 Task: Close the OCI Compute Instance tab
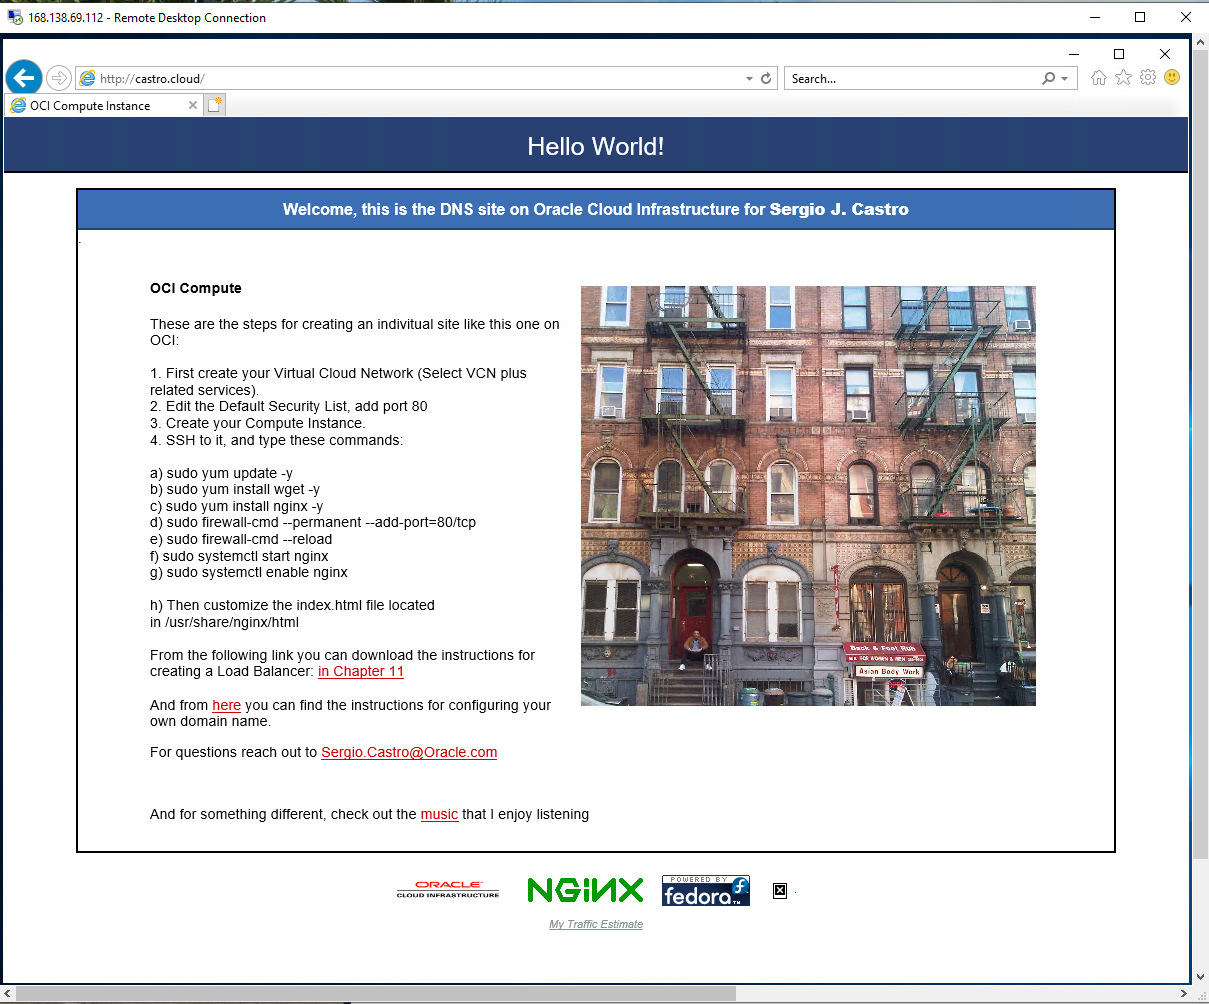pos(193,105)
